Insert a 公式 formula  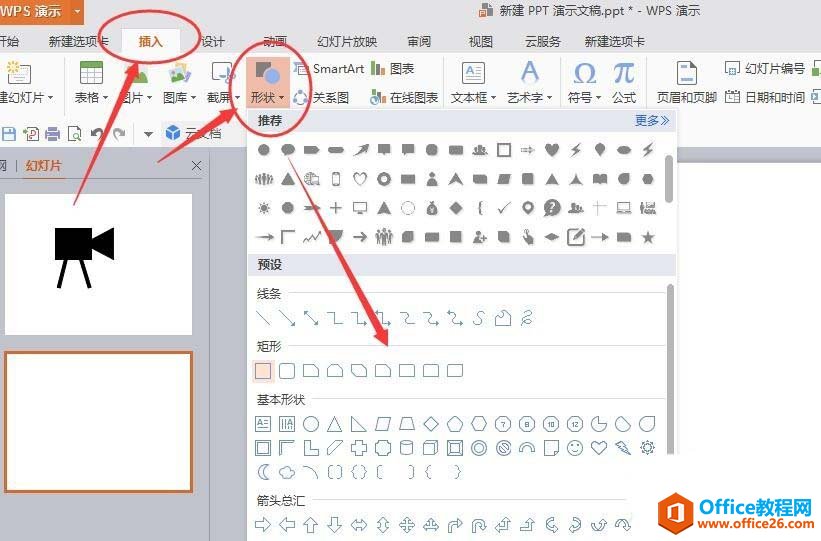624,82
